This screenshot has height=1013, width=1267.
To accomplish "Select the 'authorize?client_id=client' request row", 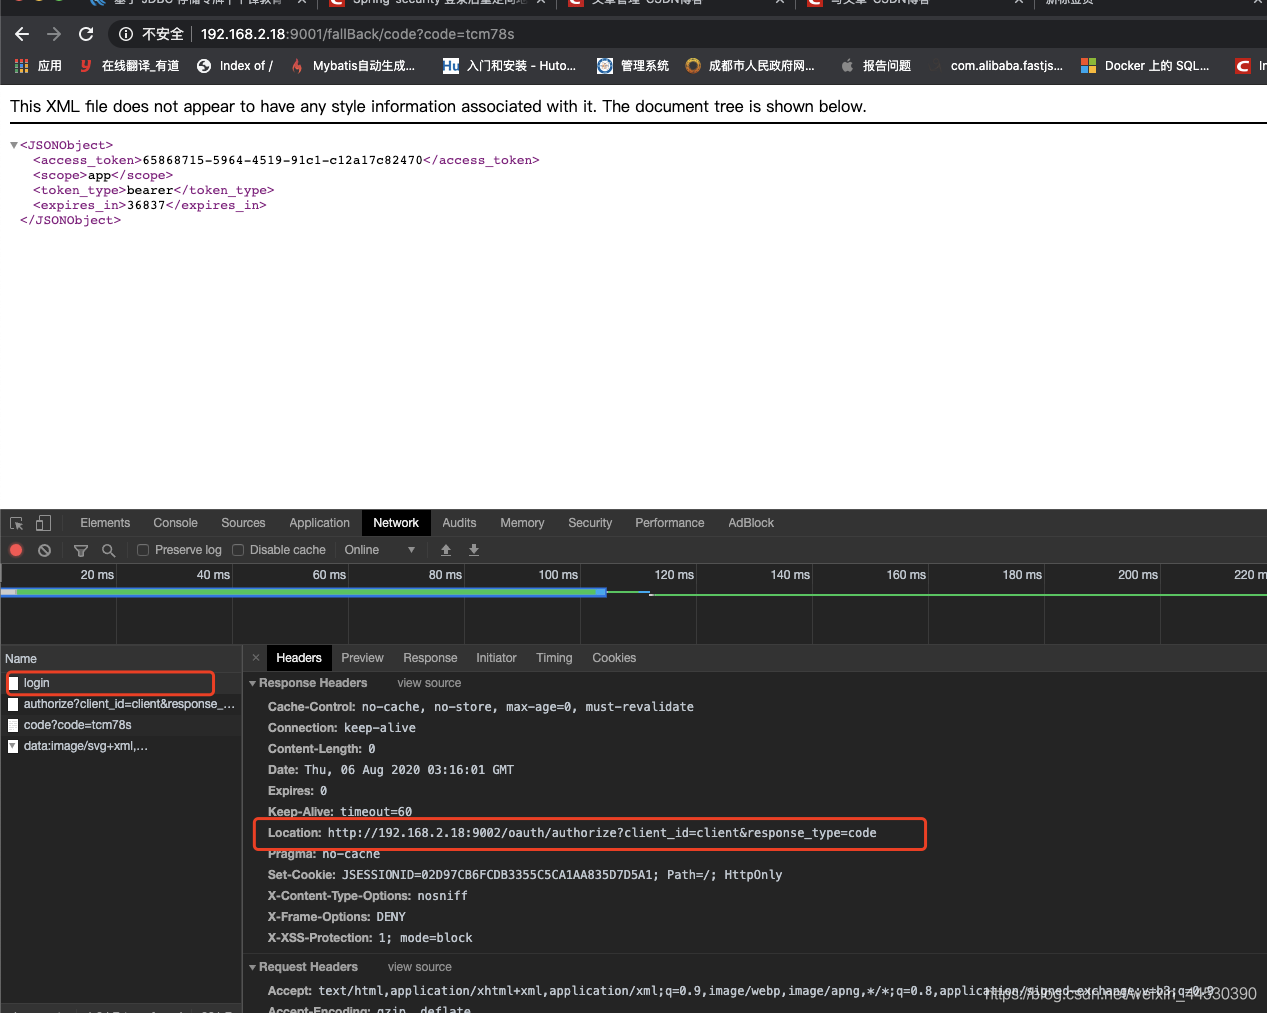I will (x=121, y=704).
